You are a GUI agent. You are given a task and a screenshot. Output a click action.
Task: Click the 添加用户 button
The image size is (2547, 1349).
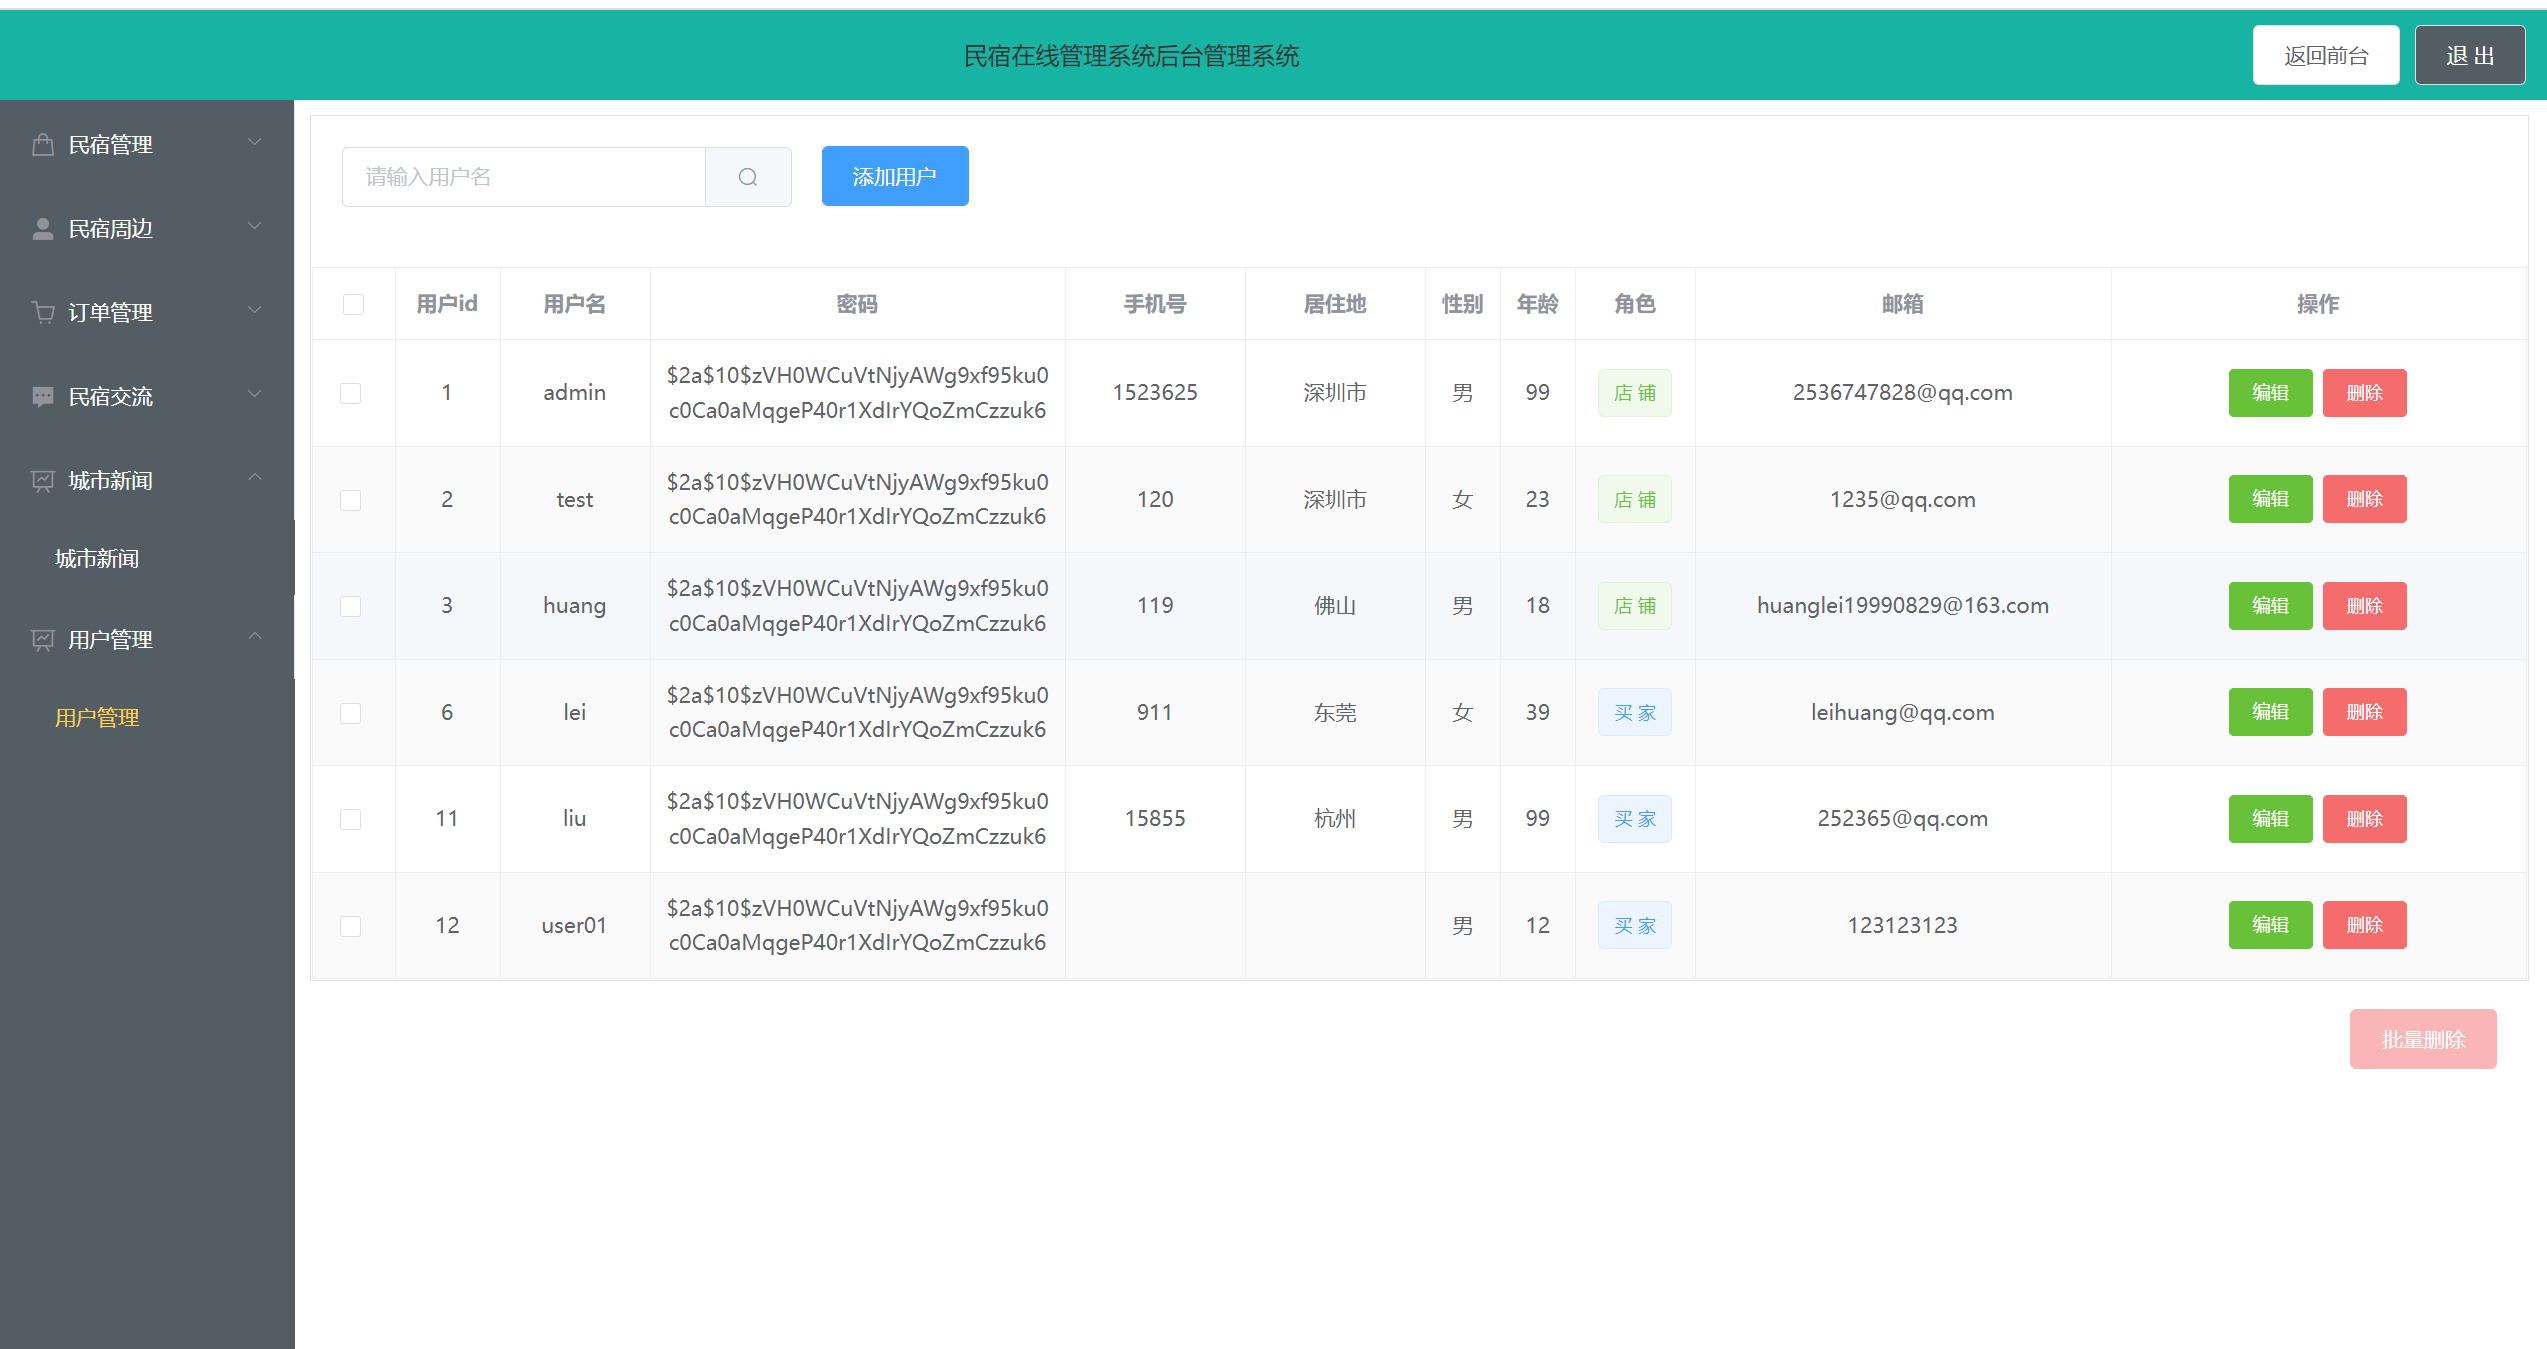(x=894, y=176)
